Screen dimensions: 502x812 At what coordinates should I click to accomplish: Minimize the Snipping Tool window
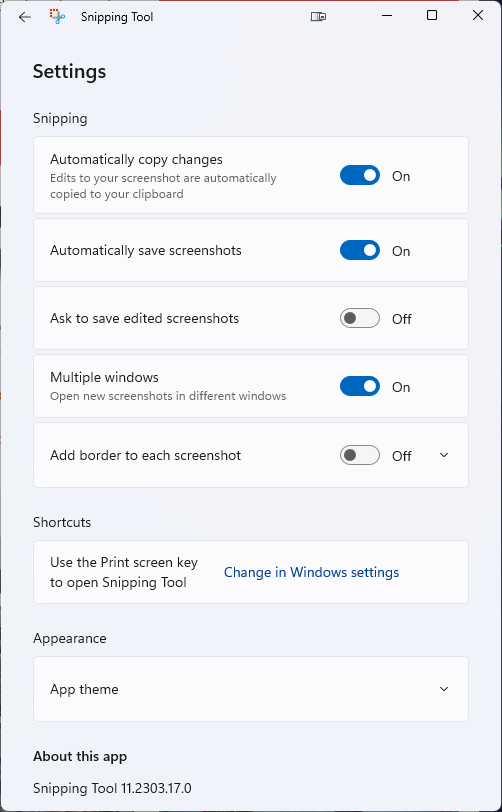click(386, 16)
